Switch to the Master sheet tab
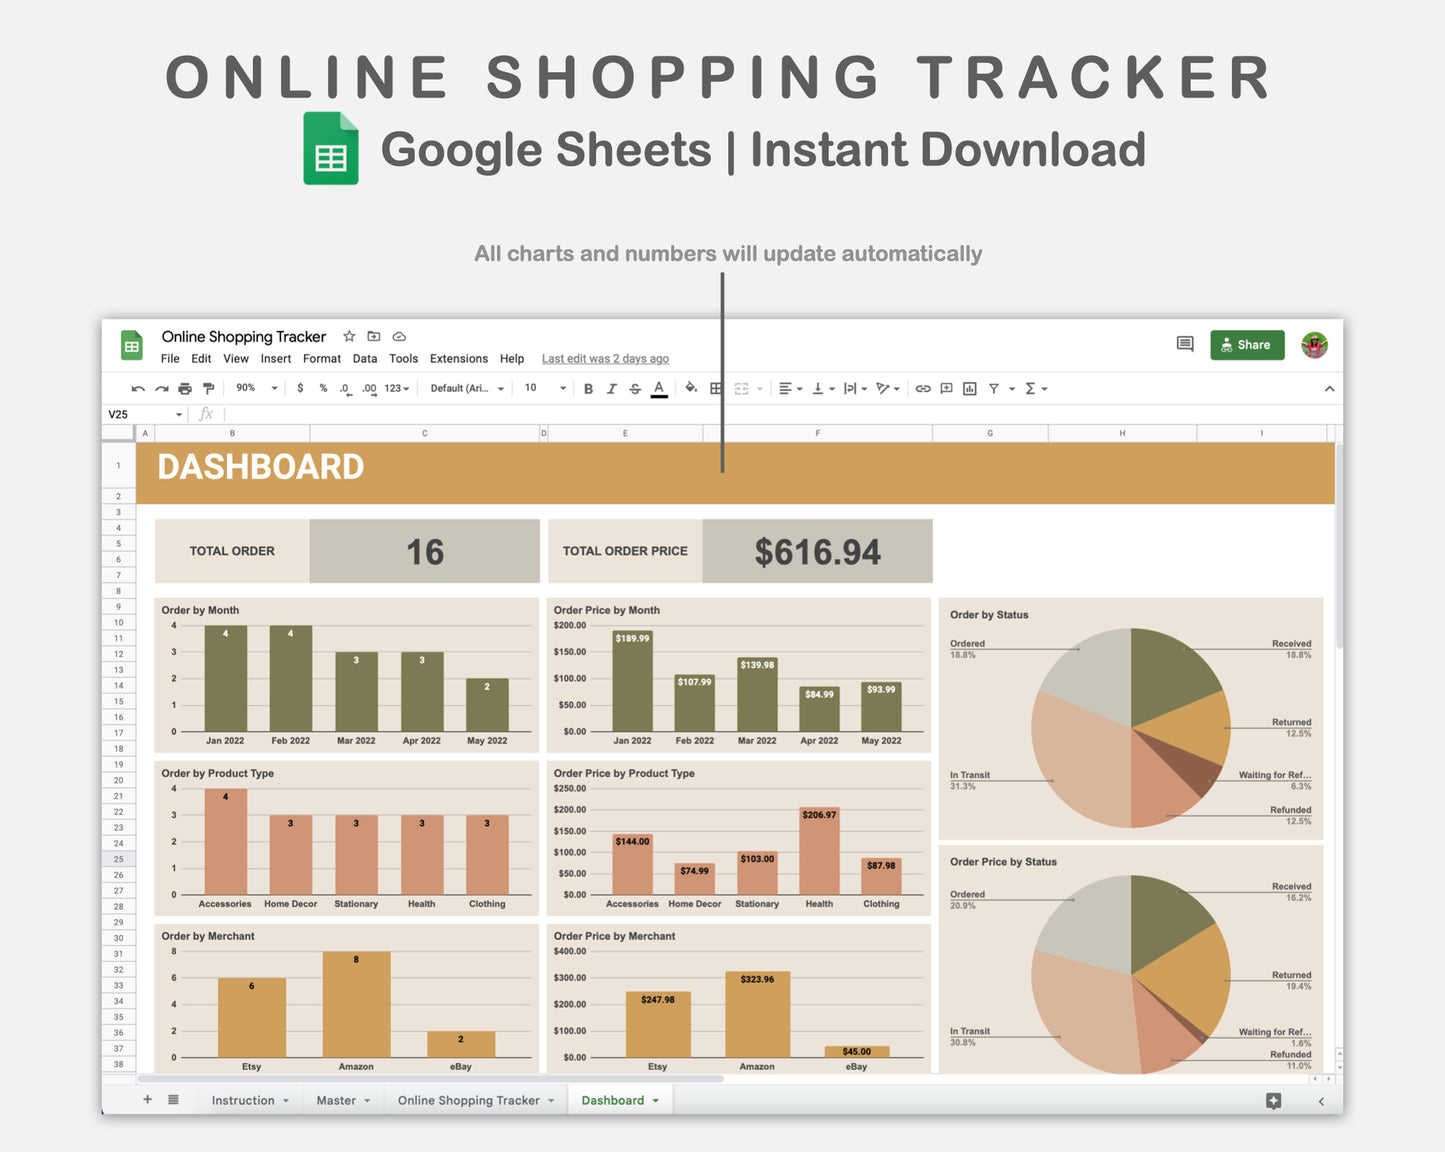This screenshot has height=1152, width=1445. click(x=337, y=1100)
